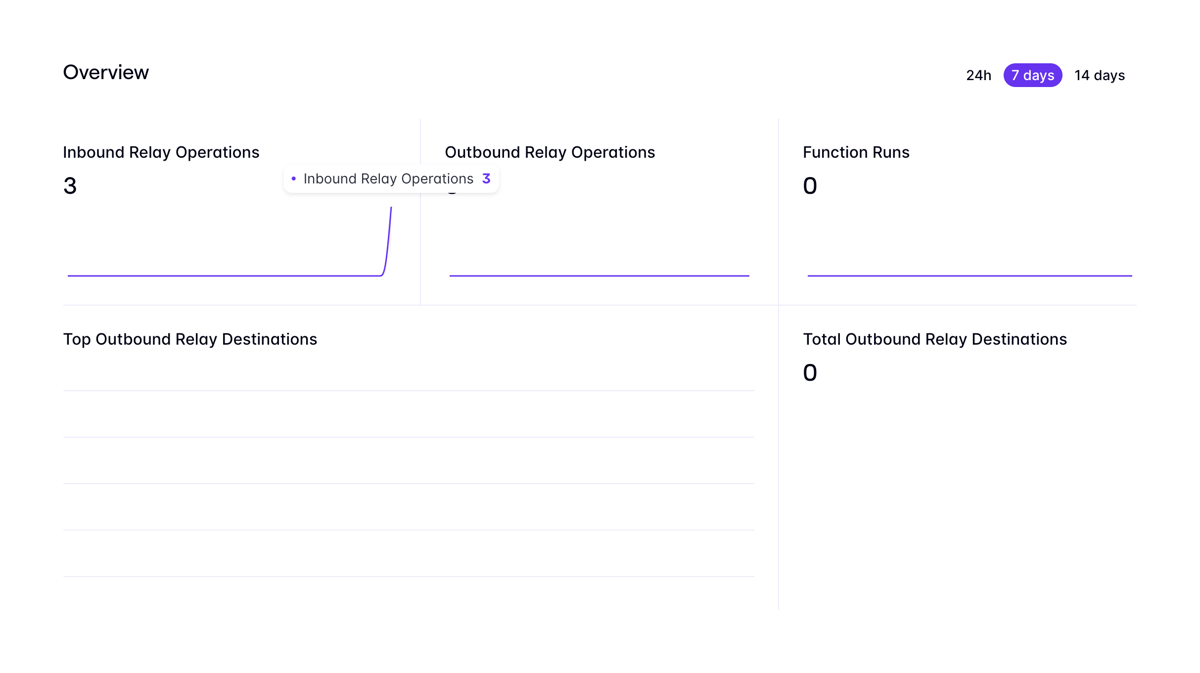Image resolution: width=1200 pixels, height=673 pixels.
Task: Click the Total Outbound Relay Destinations count
Action: click(x=810, y=372)
